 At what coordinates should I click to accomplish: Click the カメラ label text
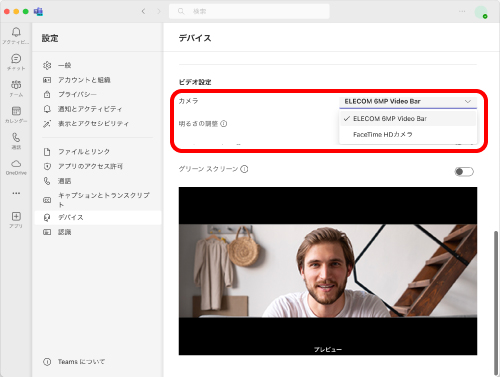188,101
